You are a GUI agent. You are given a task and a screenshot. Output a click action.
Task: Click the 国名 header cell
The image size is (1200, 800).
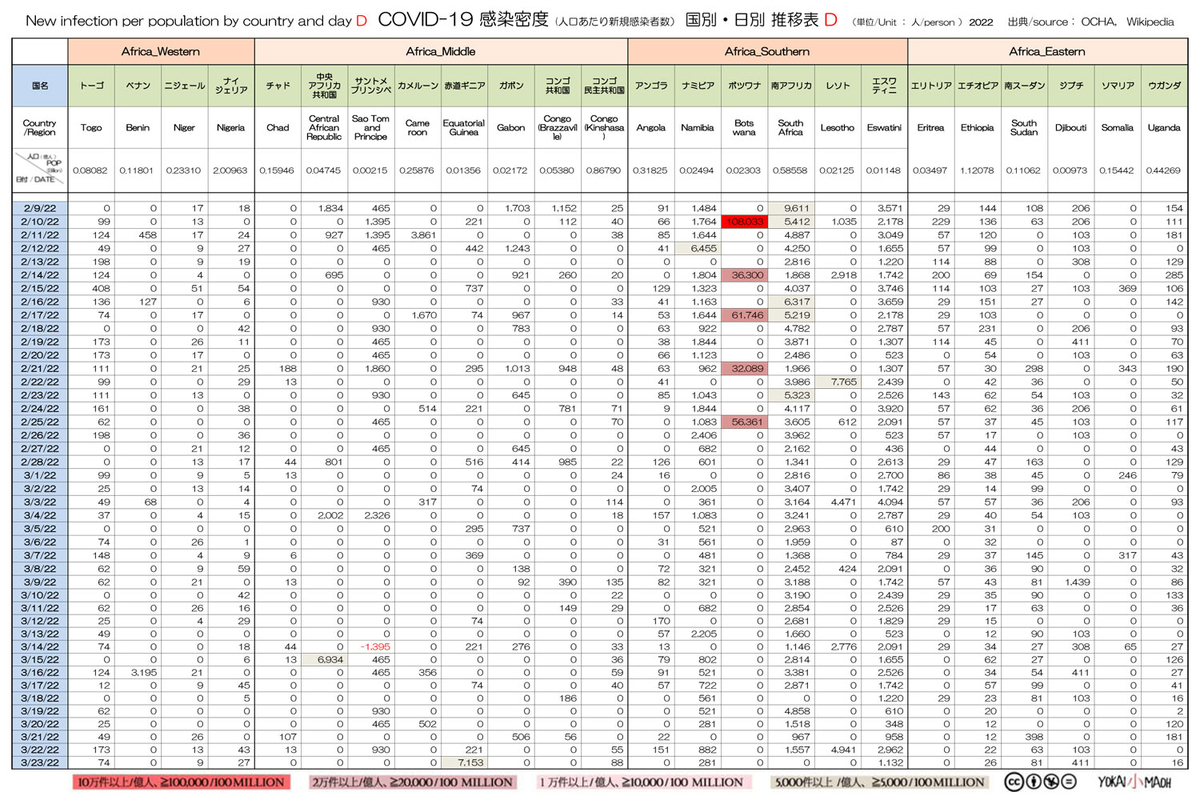click(x=41, y=86)
